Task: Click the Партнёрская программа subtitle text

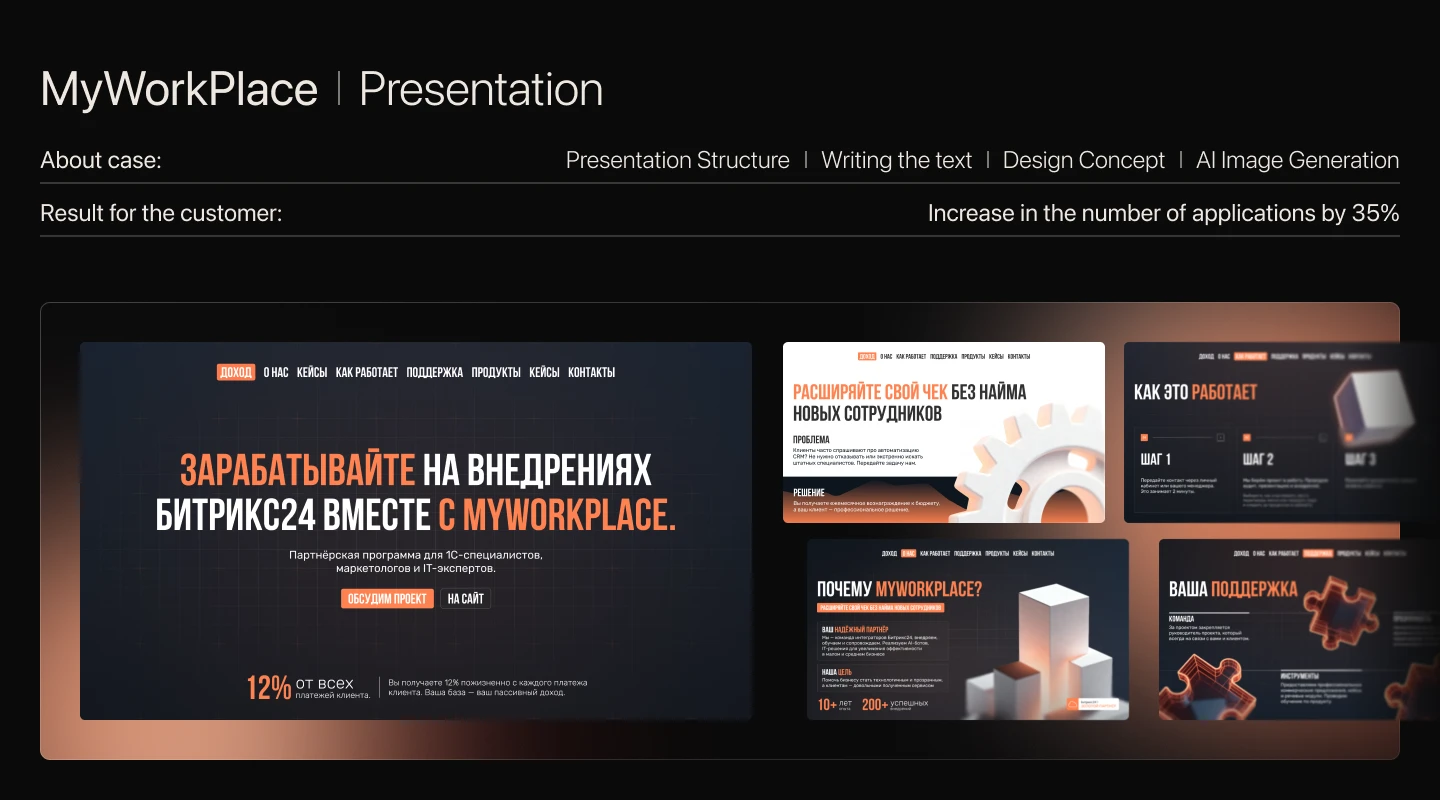Action: [x=416, y=561]
